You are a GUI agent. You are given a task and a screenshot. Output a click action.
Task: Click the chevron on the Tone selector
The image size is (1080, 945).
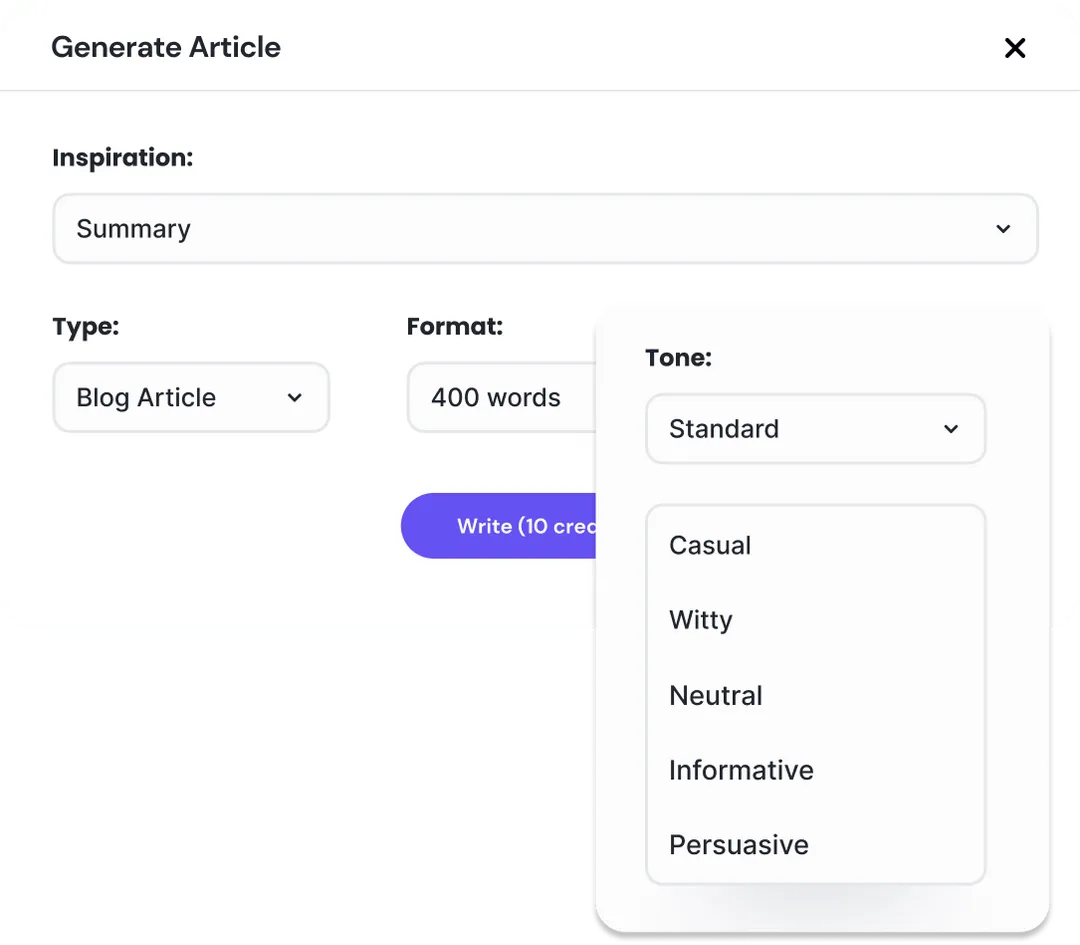click(950, 429)
